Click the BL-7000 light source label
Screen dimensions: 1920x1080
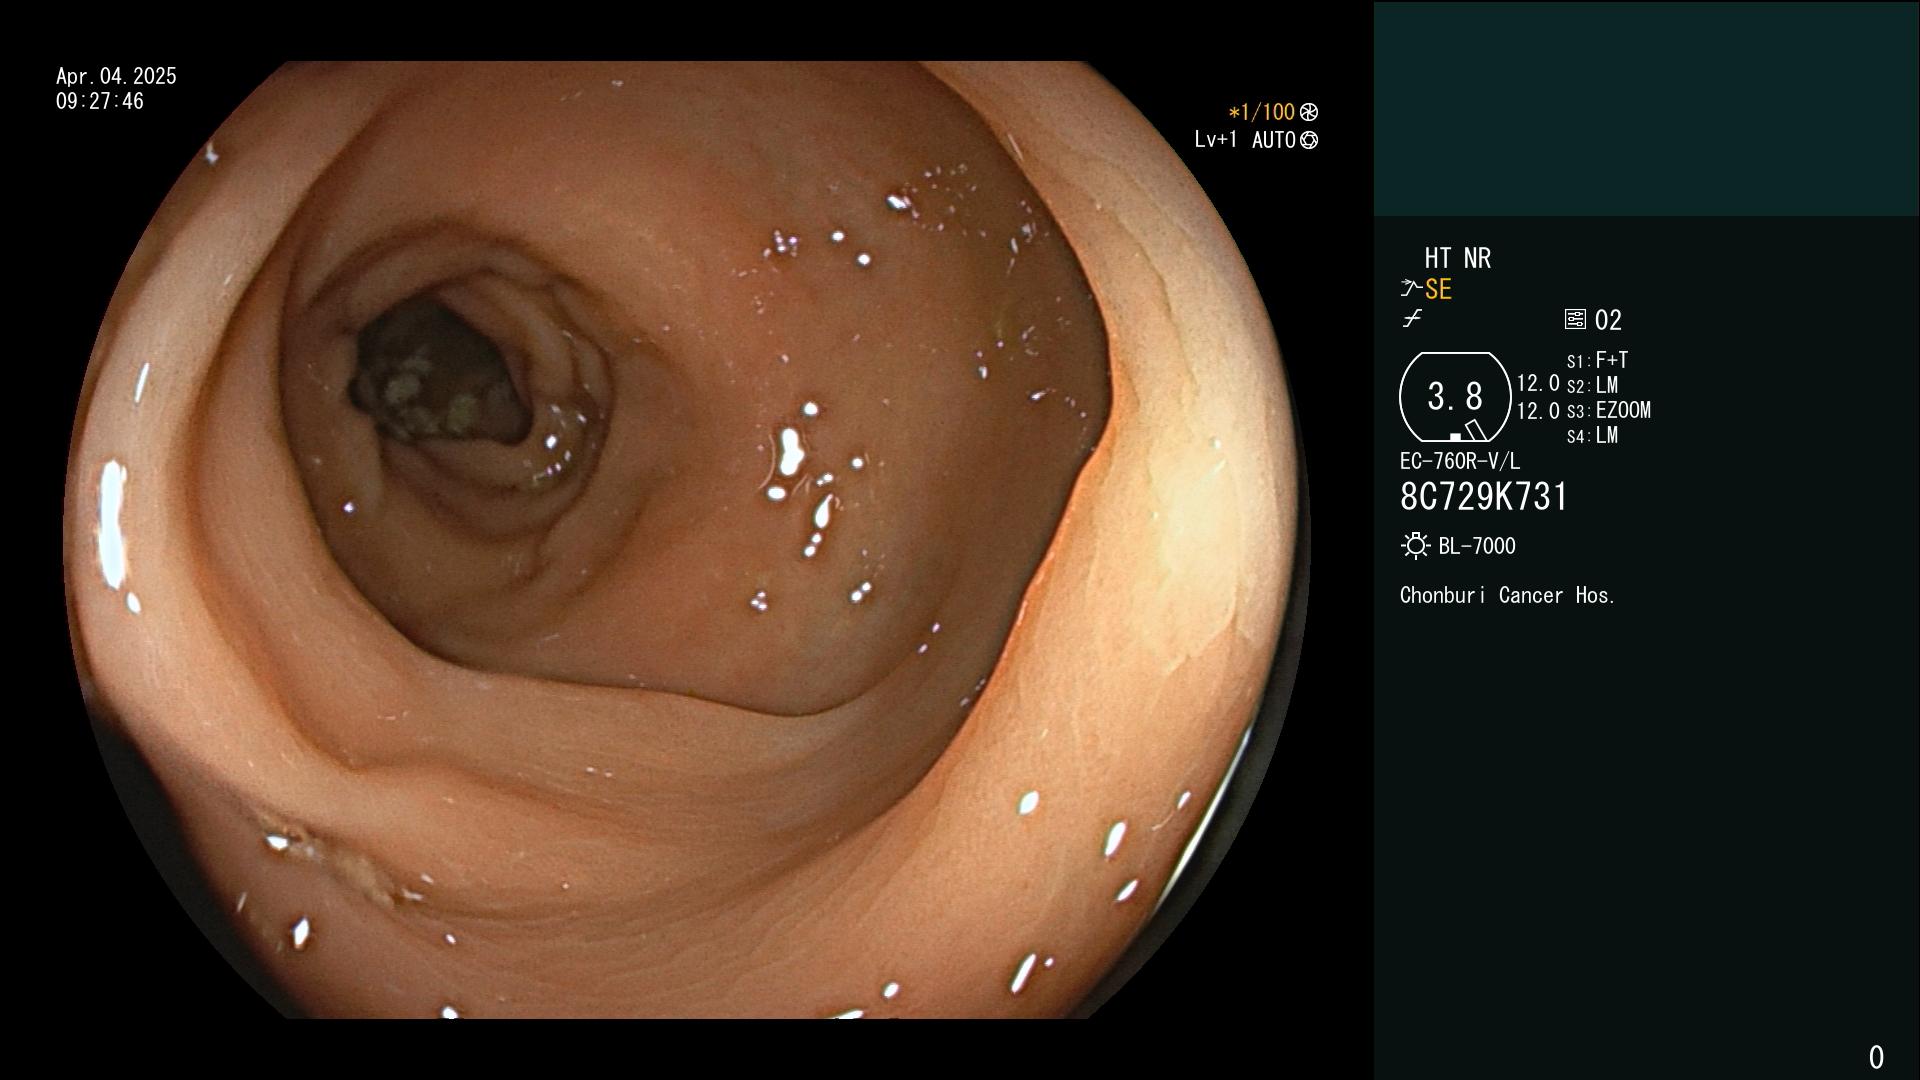[1477, 546]
